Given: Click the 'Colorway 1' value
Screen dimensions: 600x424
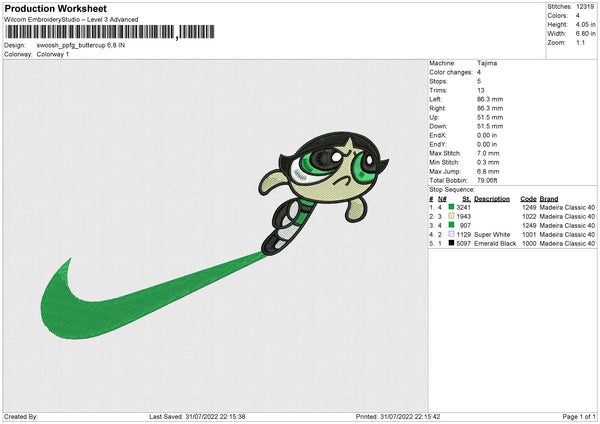Looking at the screenshot, I should click(x=53, y=54).
